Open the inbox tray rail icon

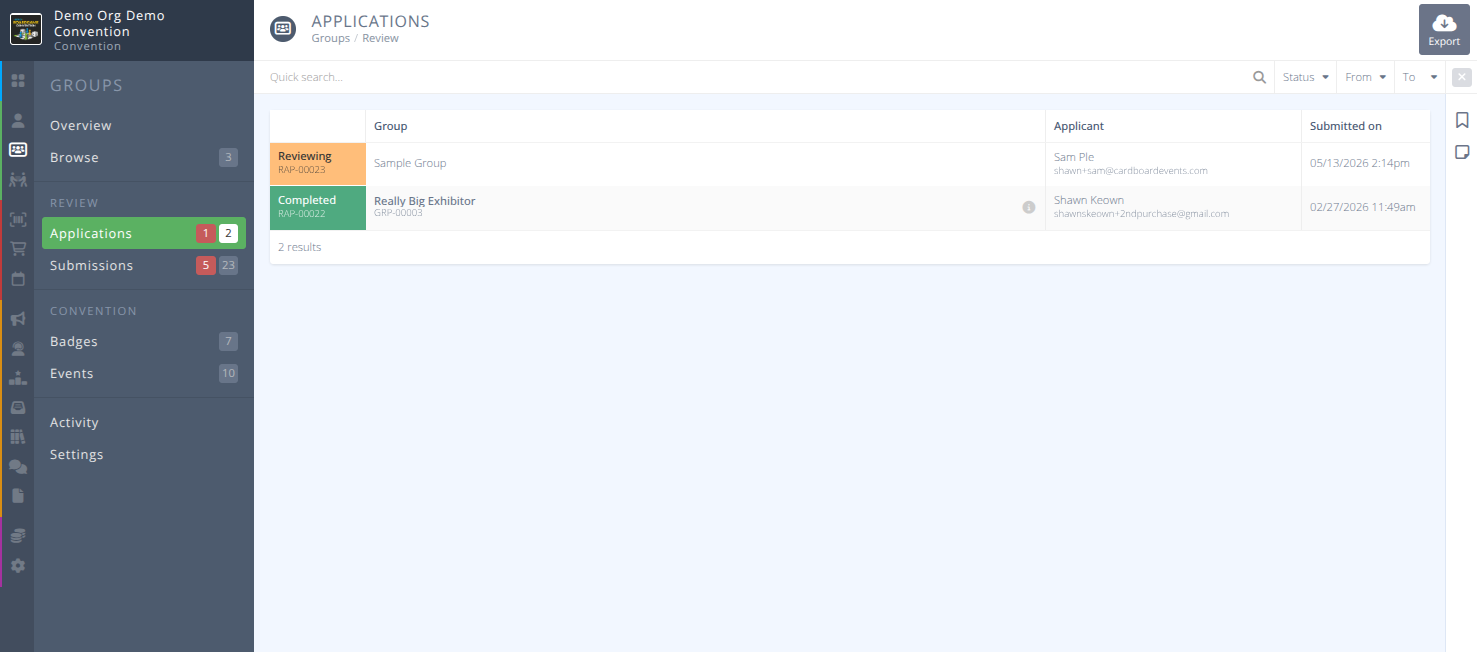click(17, 407)
